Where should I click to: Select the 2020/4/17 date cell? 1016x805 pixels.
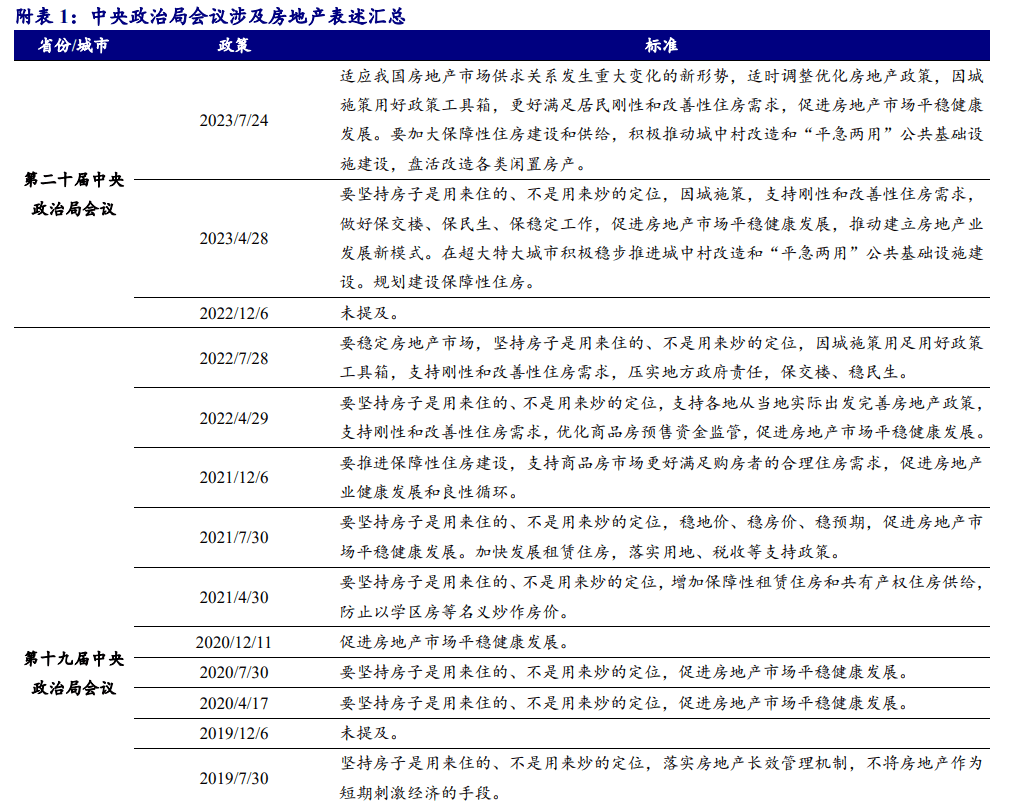click(234, 702)
